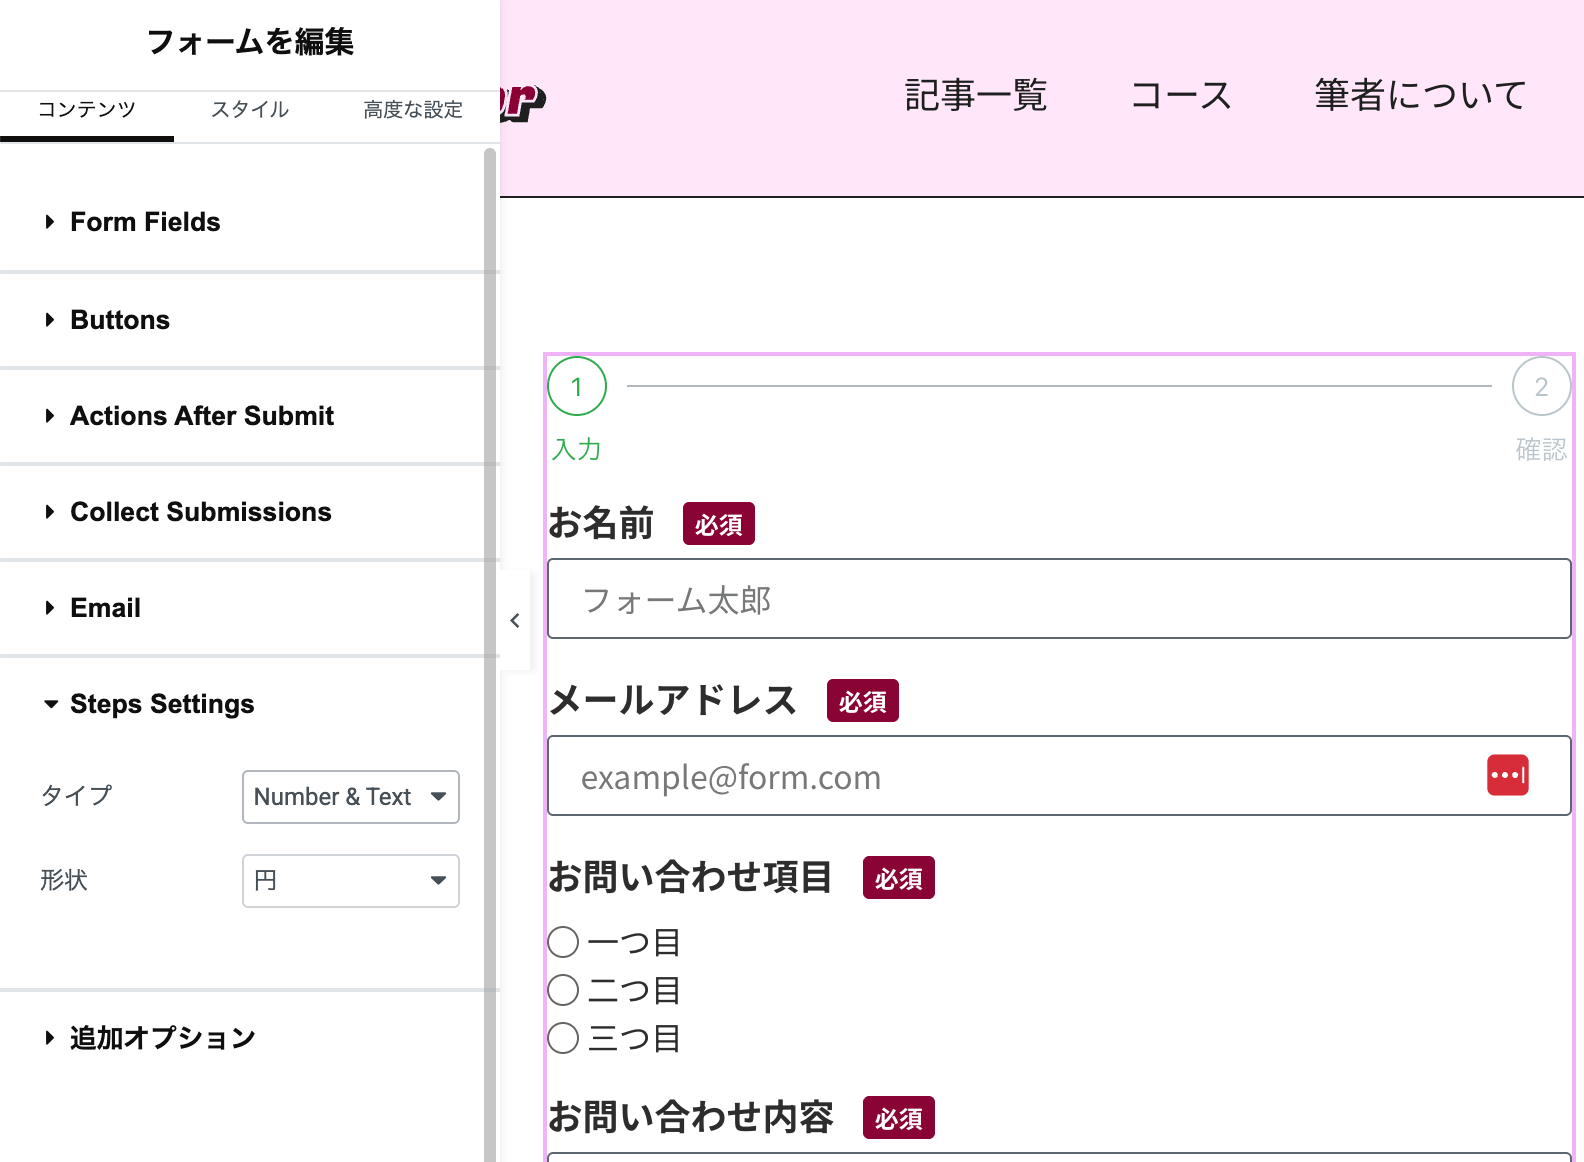Switch to the 高度な設定 tab
The width and height of the screenshot is (1584, 1162).
click(412, 110)
